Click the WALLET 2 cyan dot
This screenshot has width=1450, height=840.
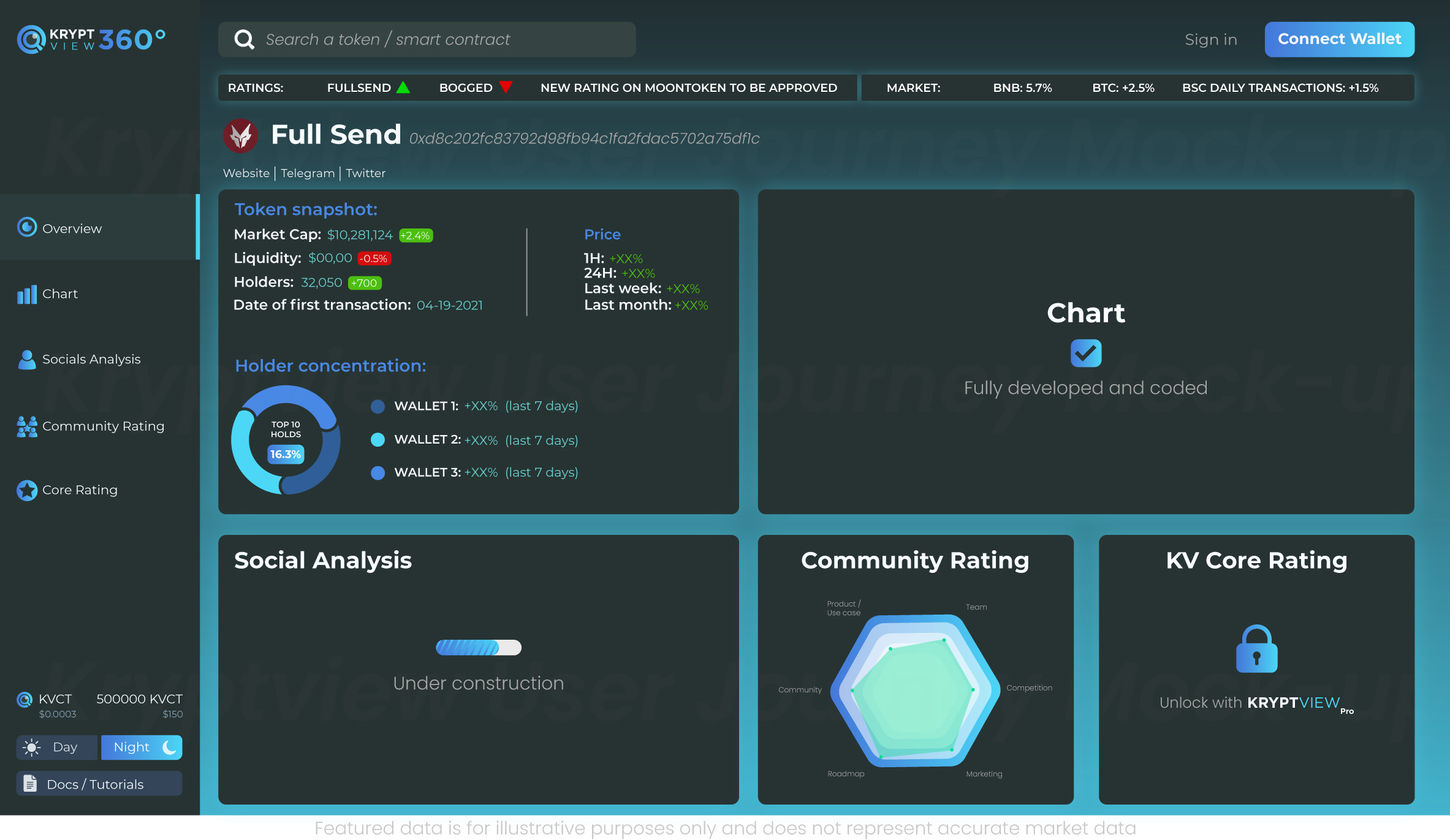tap(377, 440)
